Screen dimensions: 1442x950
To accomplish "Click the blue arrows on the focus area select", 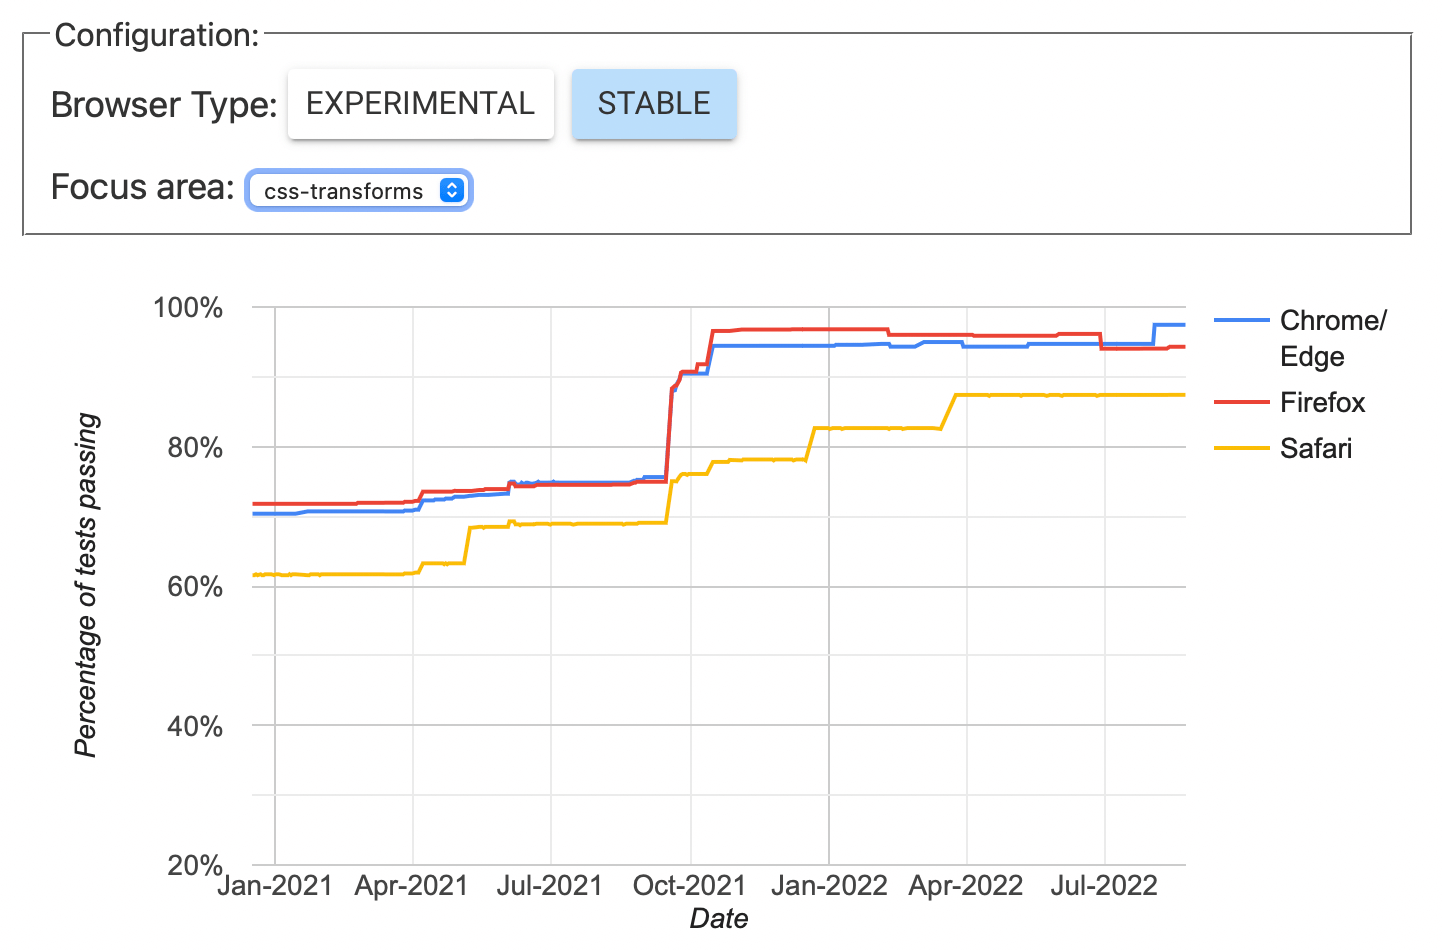I will tap(452, 191).
